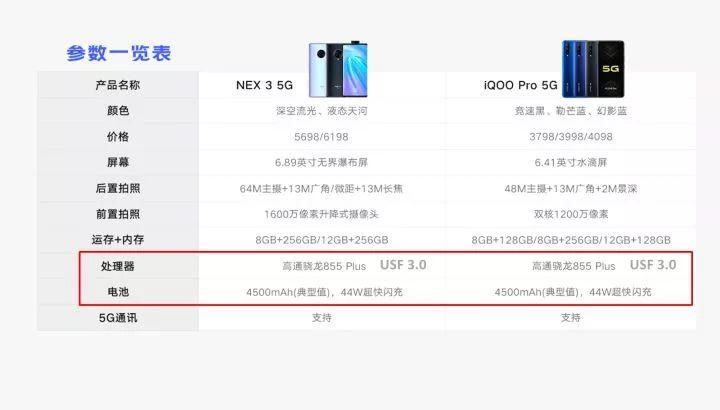Click 支持 in the iQOO Pro column
720x410 pixels.
click(571, 318)
